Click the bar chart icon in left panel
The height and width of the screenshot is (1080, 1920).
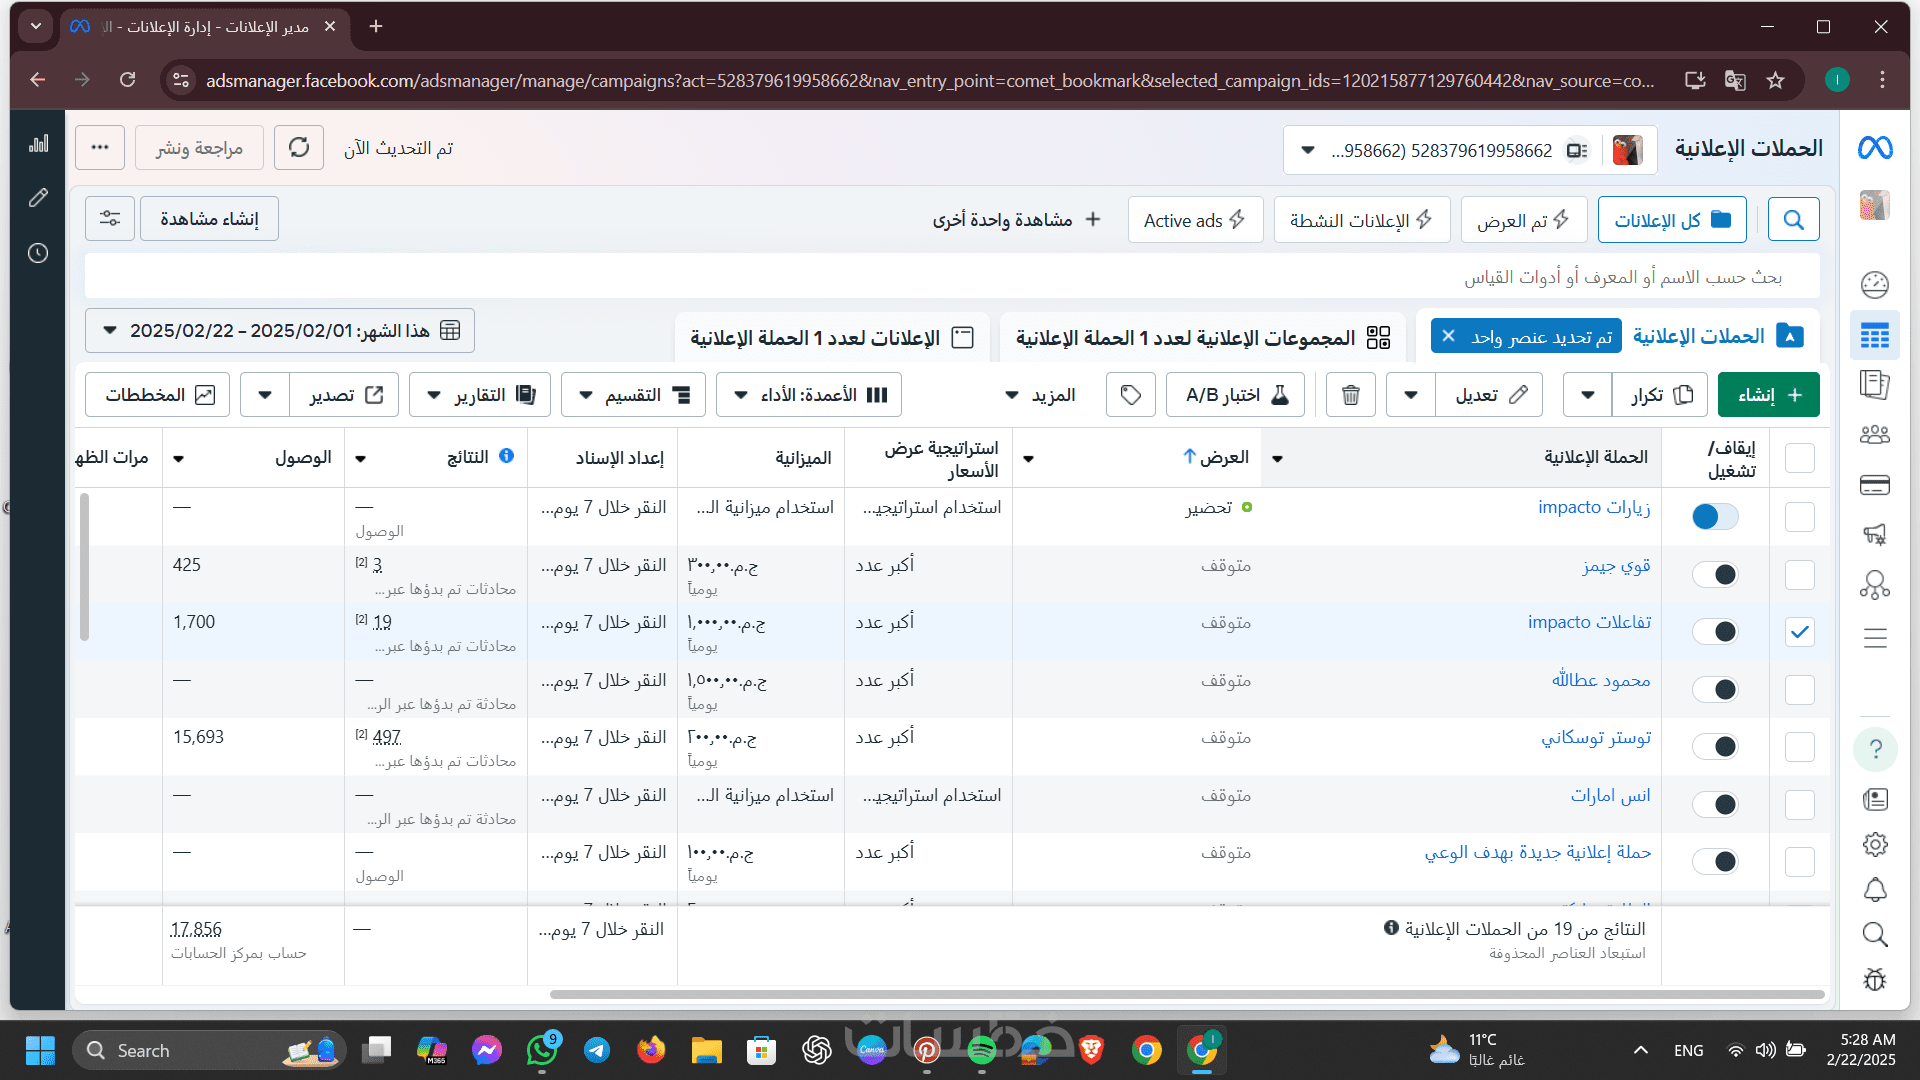pyautogui.click(x=38, y=144)
